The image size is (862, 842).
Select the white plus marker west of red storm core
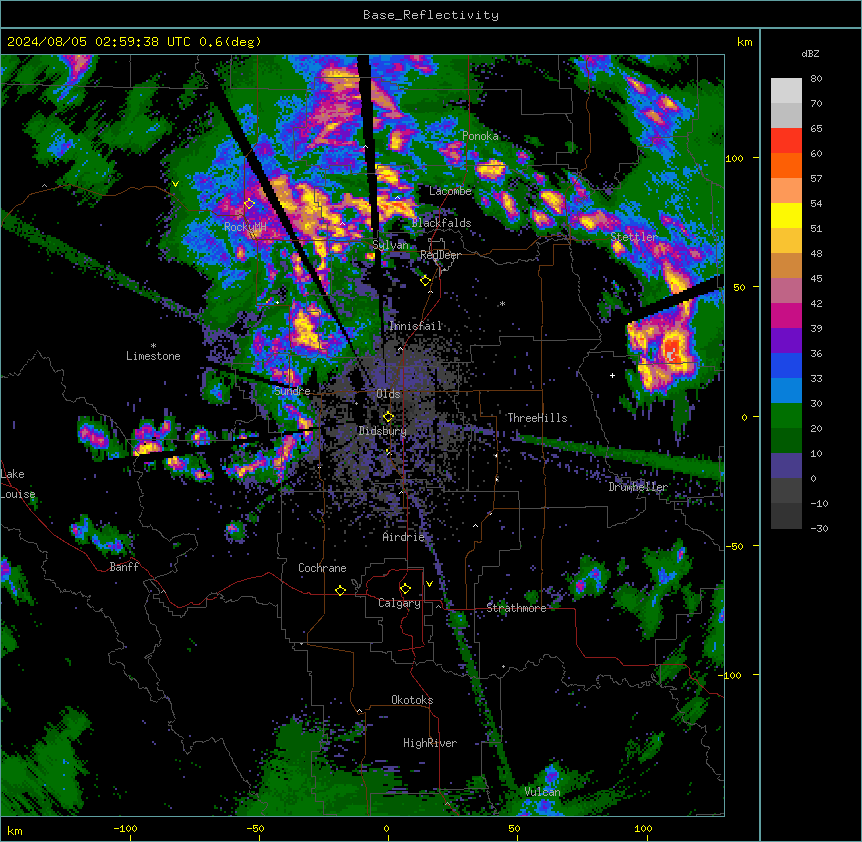point(612,375)
